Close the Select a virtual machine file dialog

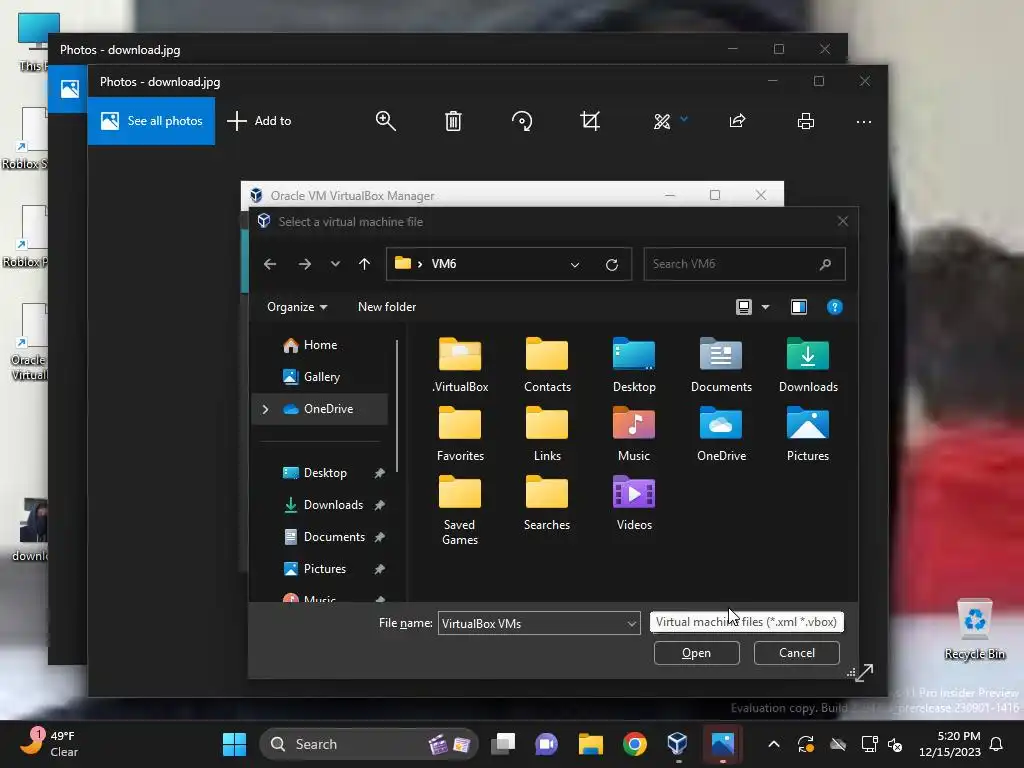[x=842, y=221]
